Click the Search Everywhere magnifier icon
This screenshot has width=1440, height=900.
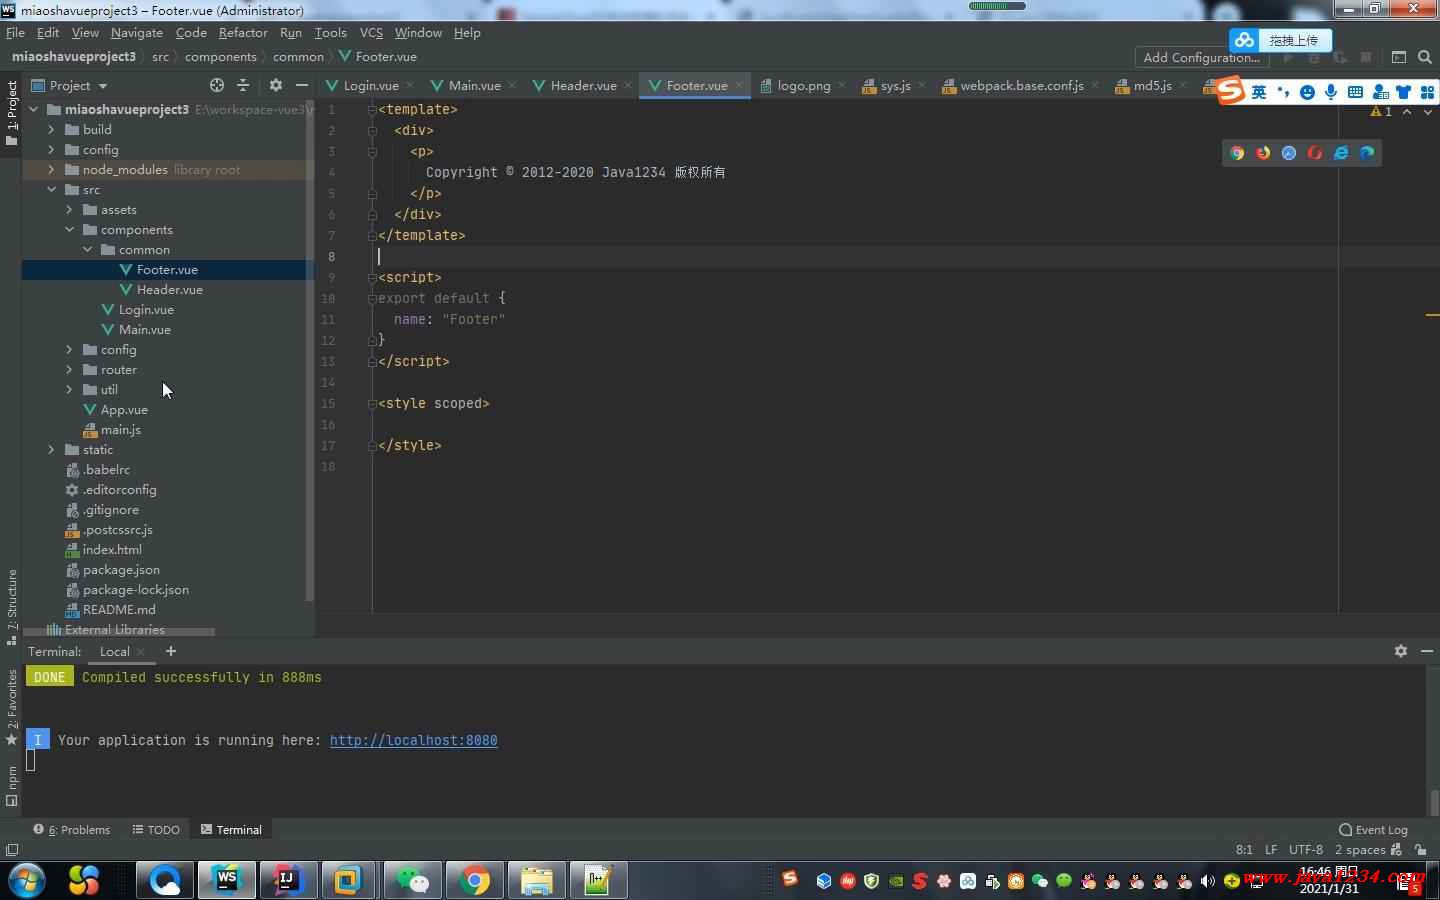pos(1425,57)
